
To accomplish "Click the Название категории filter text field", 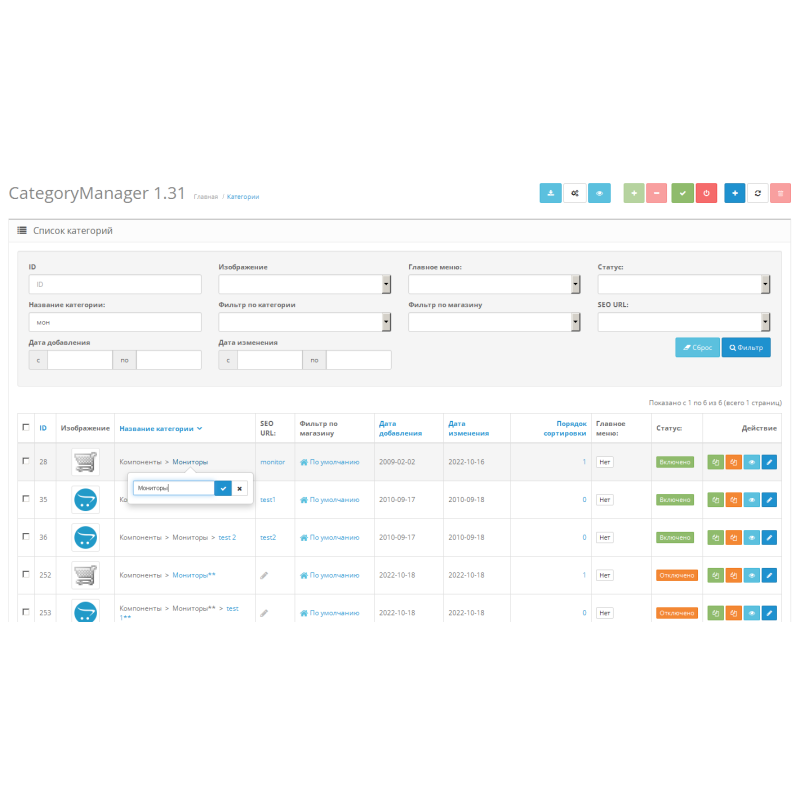I will tap(115, 322).
